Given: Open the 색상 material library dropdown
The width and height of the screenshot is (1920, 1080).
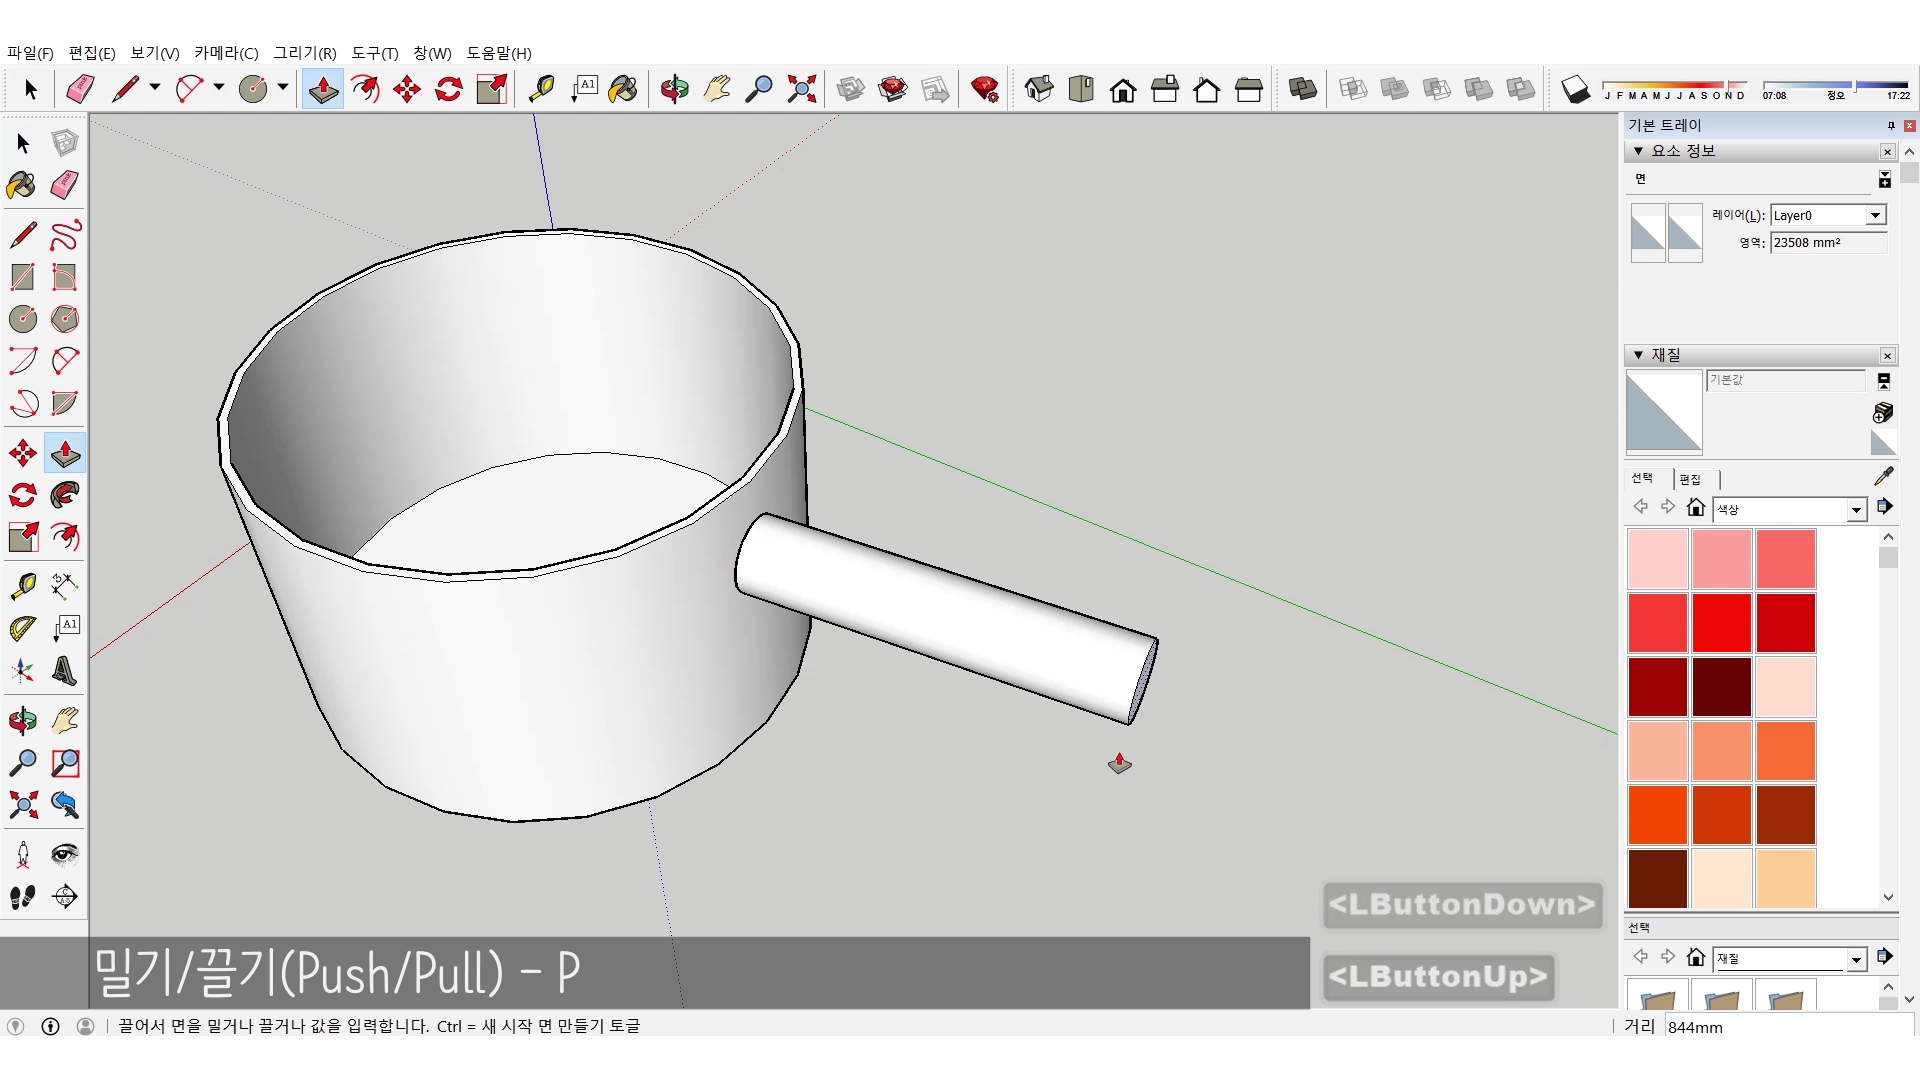Looking at the screenshot, I should tap(1856, 510).
